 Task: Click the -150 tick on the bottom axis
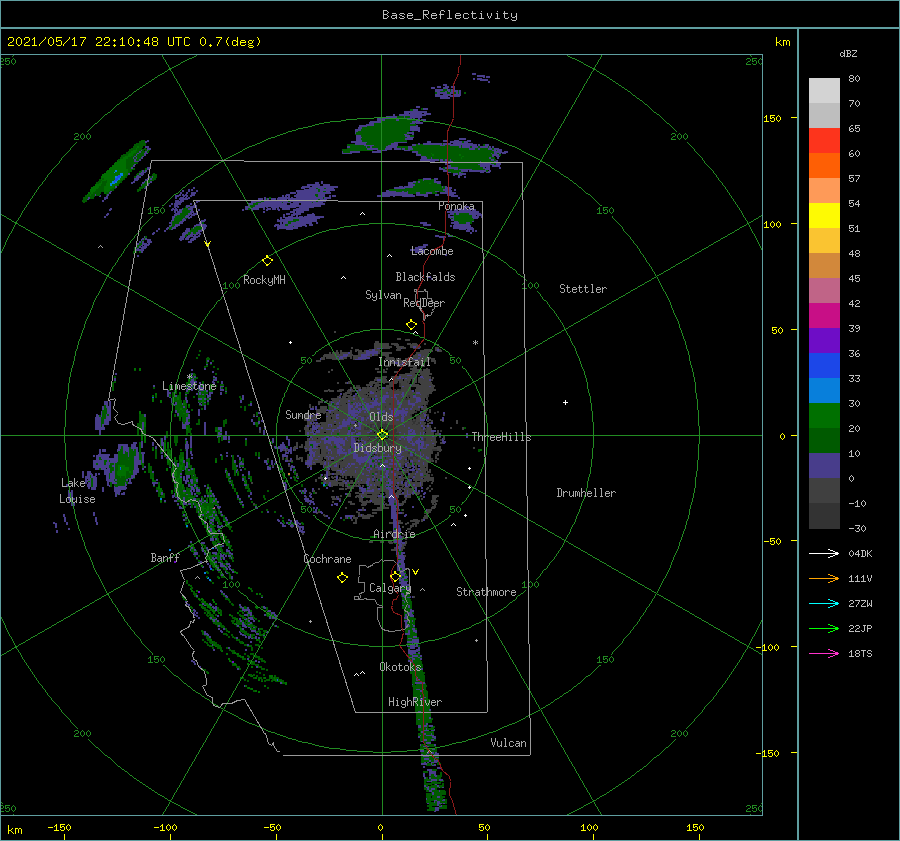(59, 827)
